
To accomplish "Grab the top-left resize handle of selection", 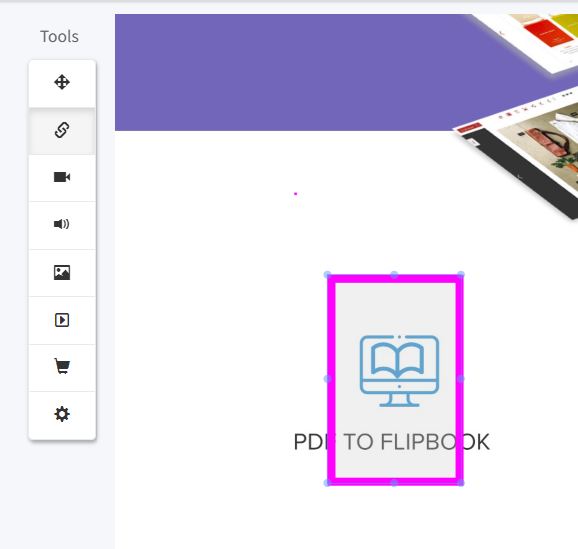I will coord(327,275).
